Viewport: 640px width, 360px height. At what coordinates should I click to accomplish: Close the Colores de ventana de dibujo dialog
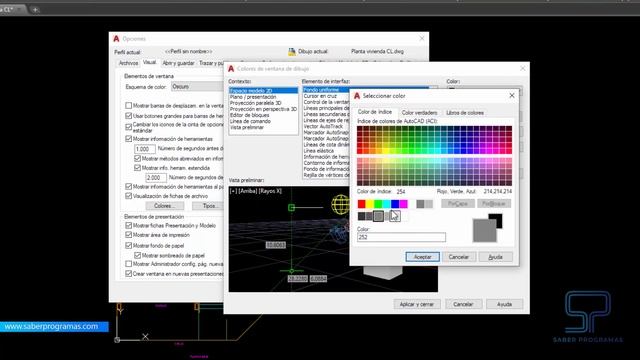click(x=523, y=69)
